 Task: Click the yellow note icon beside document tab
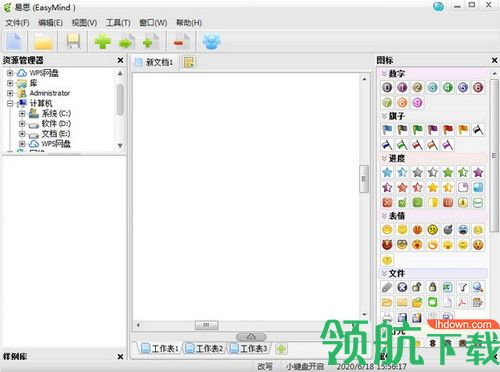(189, 62)
